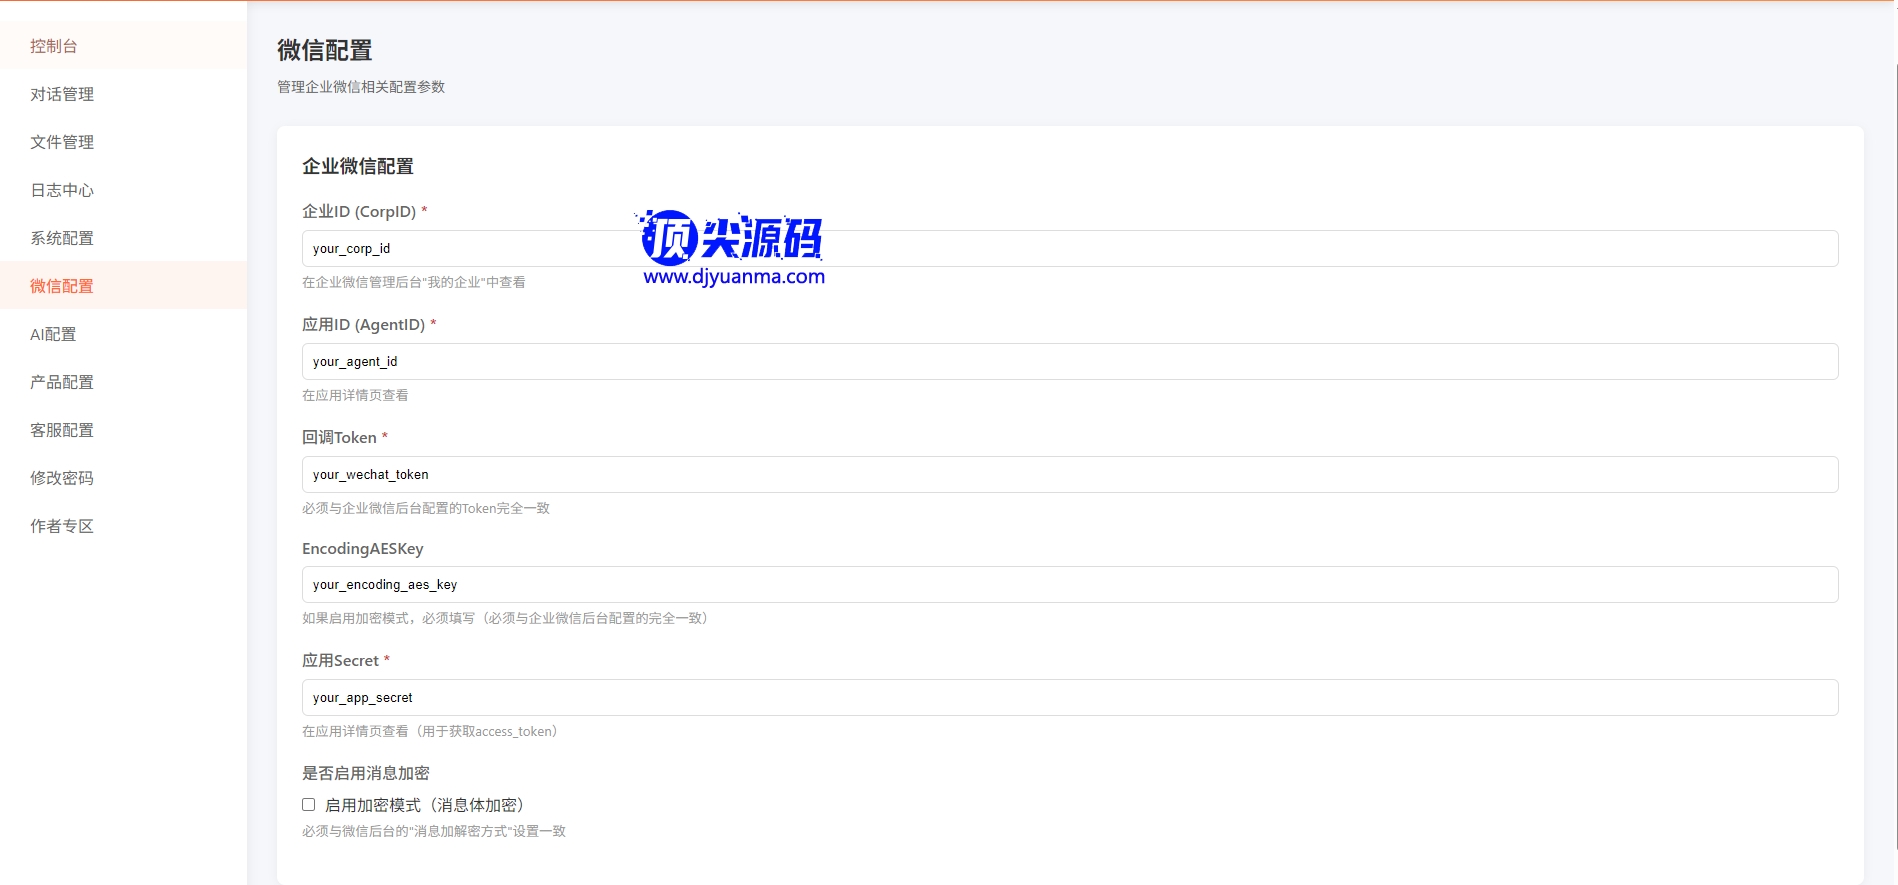This screenshot has width=1898, height=885.
Task: Open 文件管理 from the sidebar
Action: 62,142
